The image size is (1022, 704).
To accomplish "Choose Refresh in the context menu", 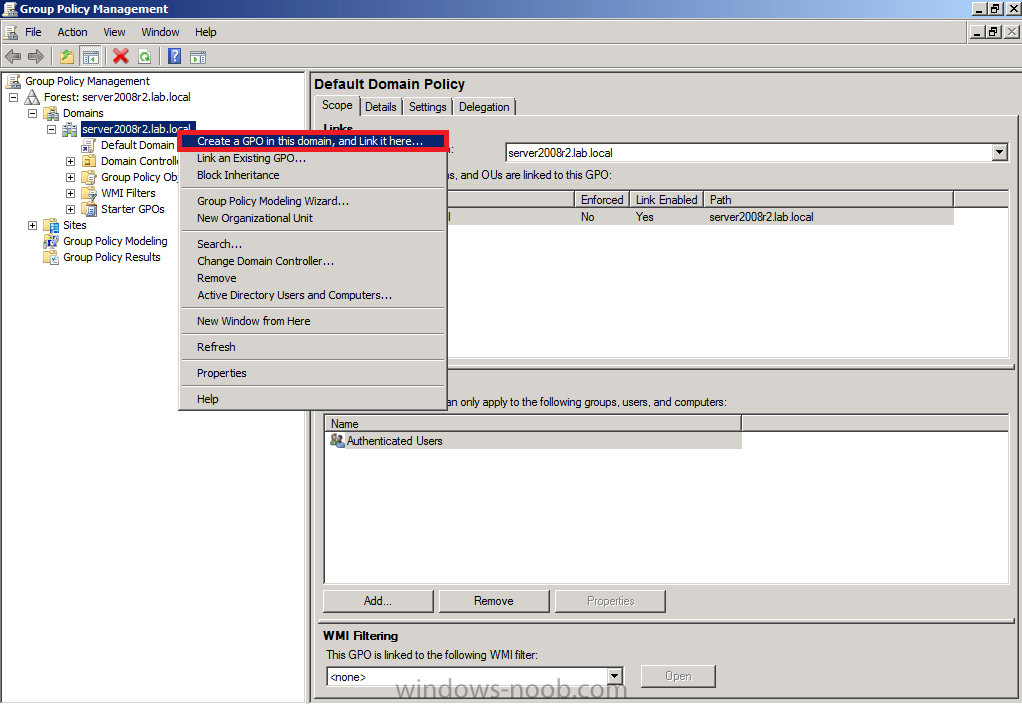I will [313, 347].
